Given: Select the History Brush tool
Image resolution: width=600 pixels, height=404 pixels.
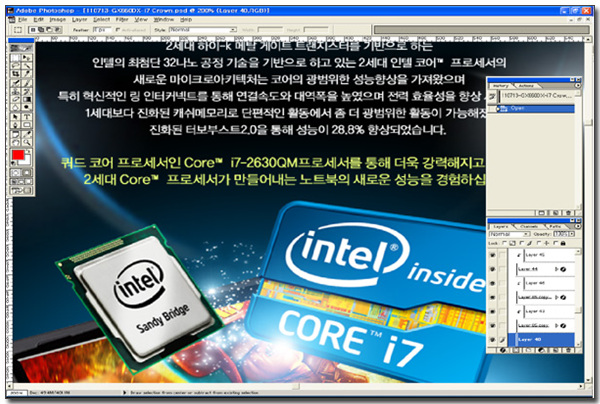Looking at the screenshot, I should click(27, 91).
